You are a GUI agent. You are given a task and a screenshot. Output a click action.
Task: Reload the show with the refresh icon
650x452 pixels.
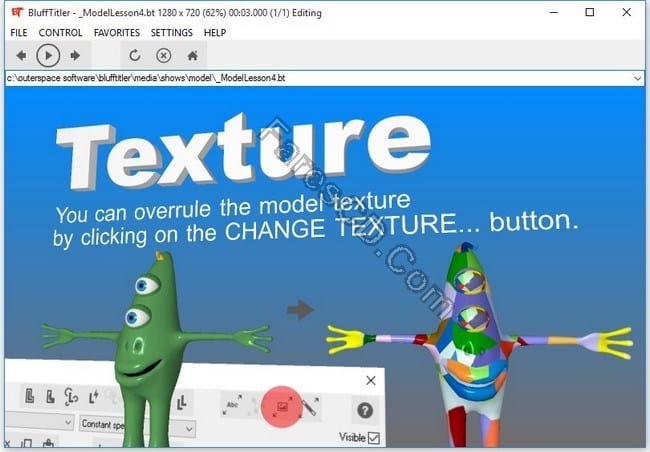pyautogui.click(x=135, y=55)
